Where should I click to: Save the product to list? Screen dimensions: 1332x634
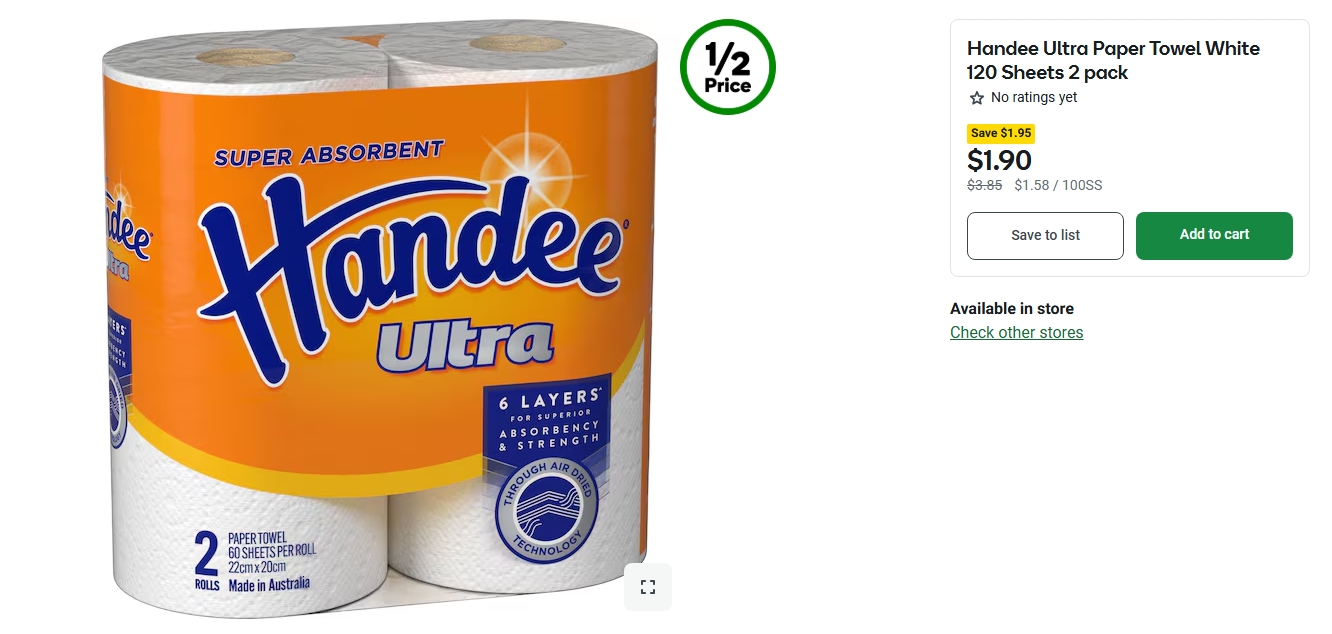[1045, 235]
